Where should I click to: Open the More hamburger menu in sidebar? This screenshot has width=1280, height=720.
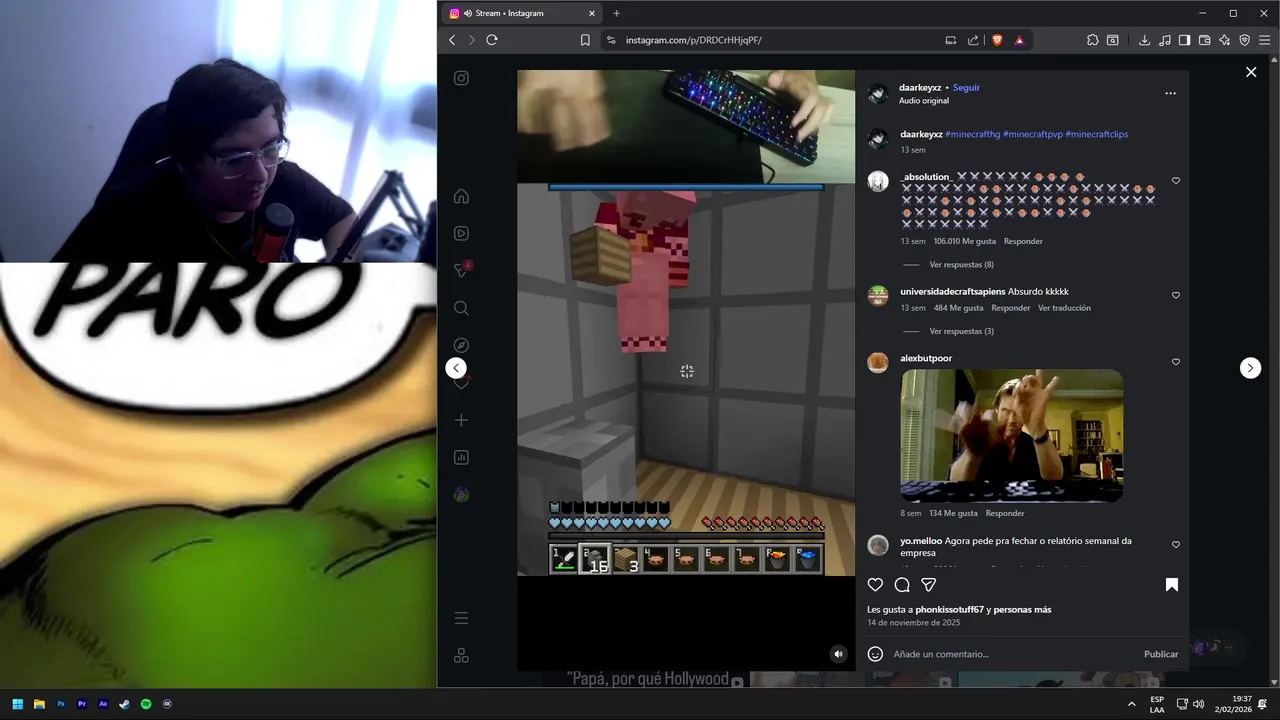click(x=461, y=618)
